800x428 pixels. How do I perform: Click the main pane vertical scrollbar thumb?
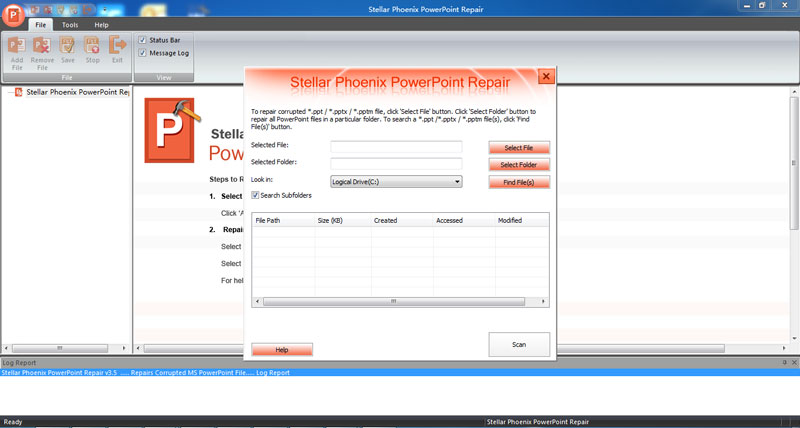pyautogui.click(x=794, y=163)
